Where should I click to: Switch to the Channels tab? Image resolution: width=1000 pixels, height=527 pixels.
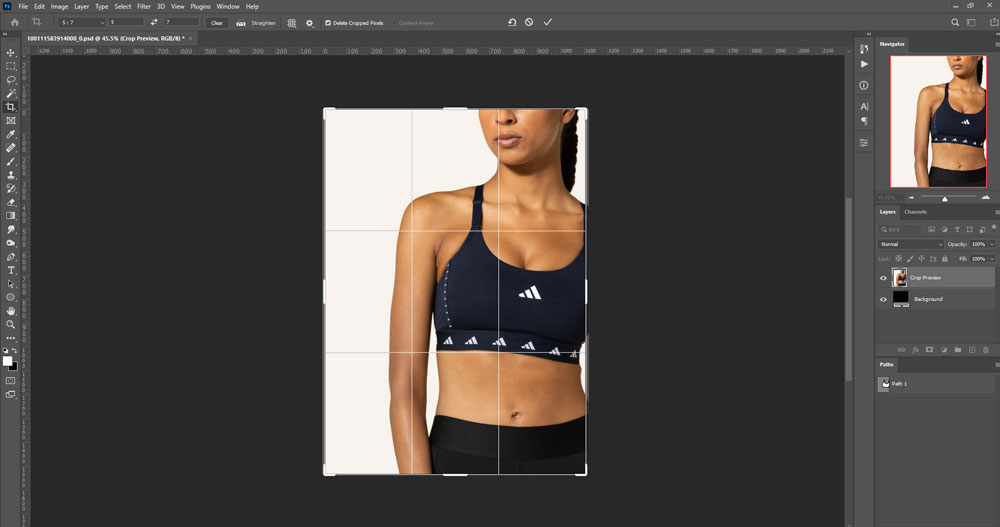(915, 212)
